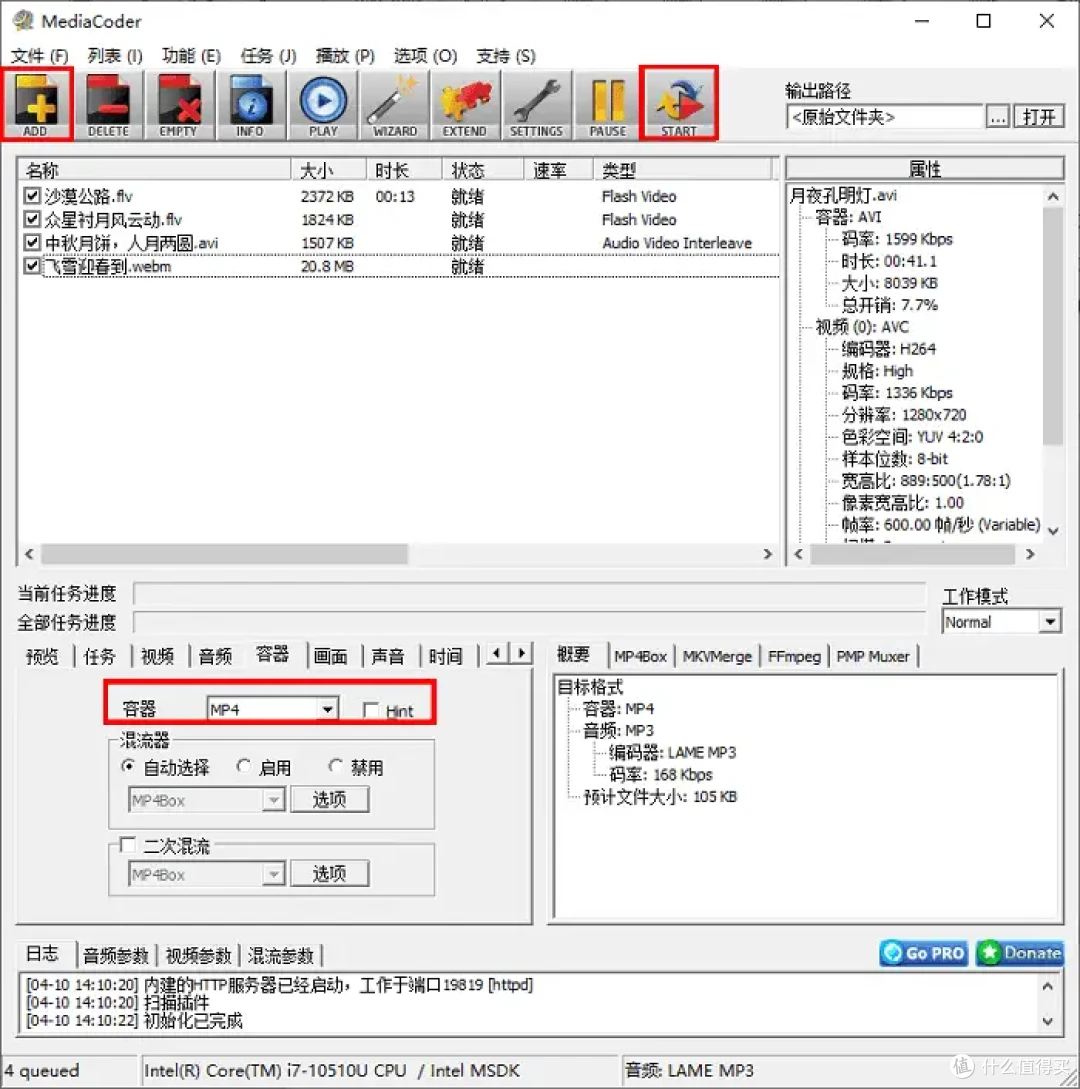Open the 列表 (I) menu

(x=115, y=56)
